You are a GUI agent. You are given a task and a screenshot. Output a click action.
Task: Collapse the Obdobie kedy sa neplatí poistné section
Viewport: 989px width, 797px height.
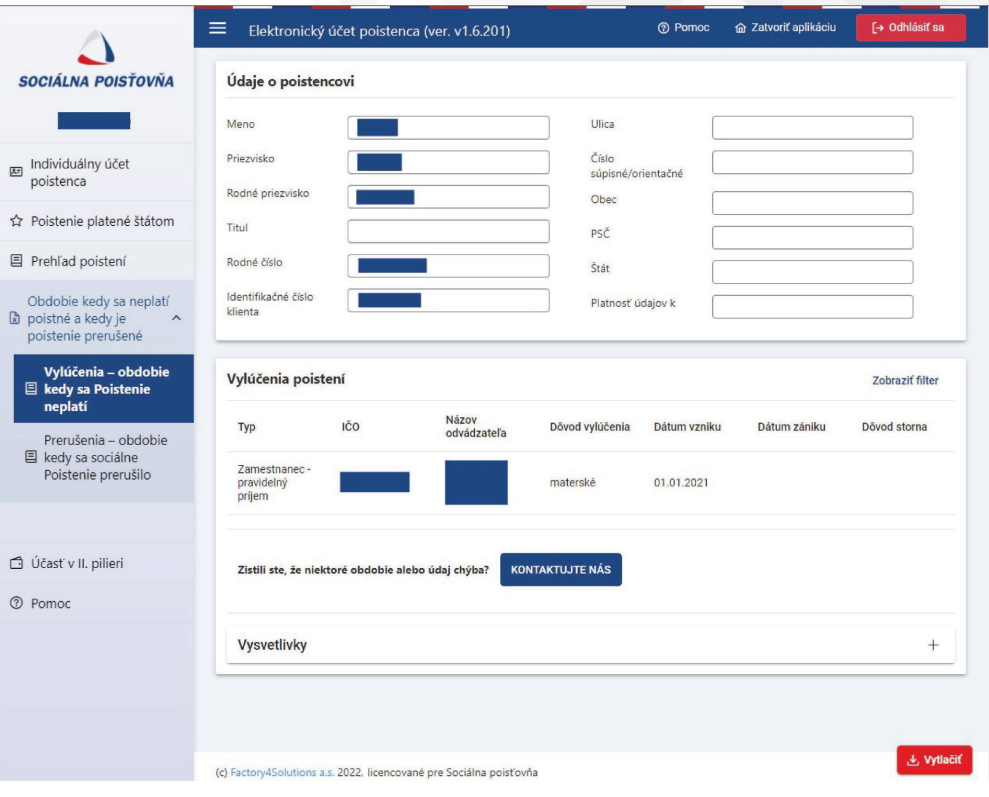(176, 318)
